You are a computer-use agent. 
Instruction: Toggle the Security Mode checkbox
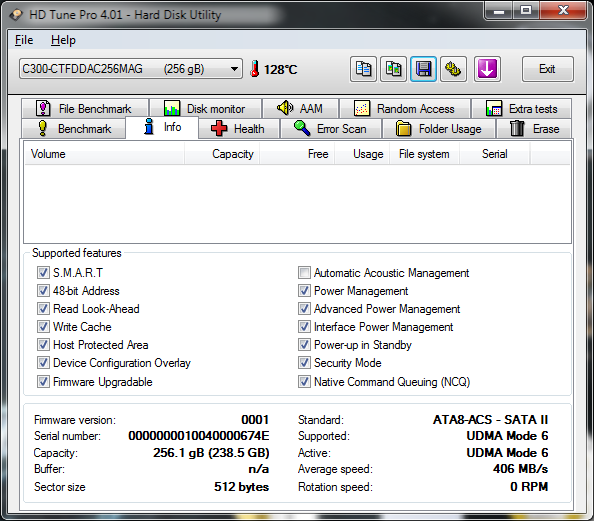coord(304,363)
